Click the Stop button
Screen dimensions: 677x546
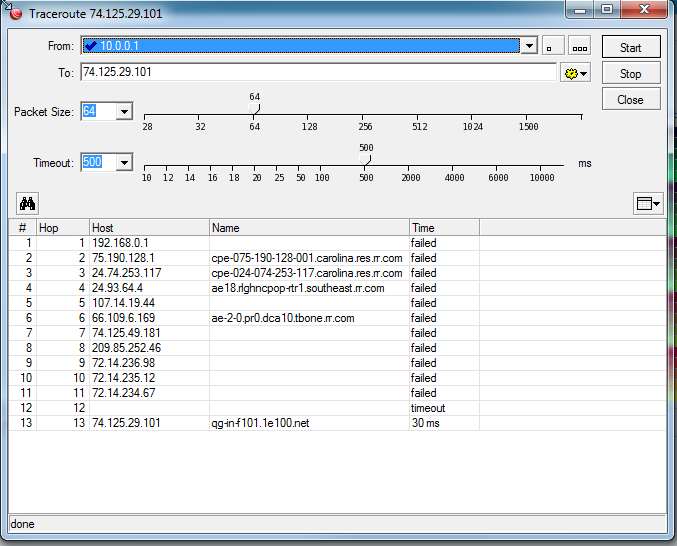coord(631,73)
